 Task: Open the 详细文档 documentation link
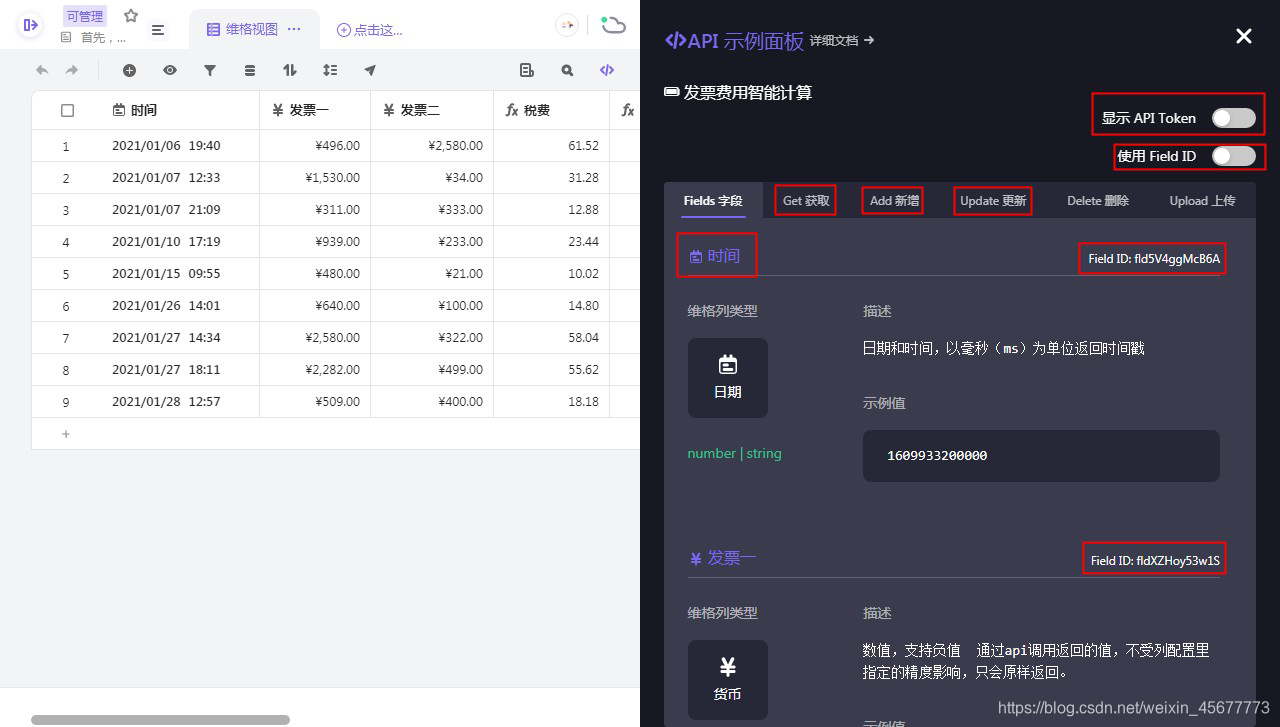click(x=842, y=40)
